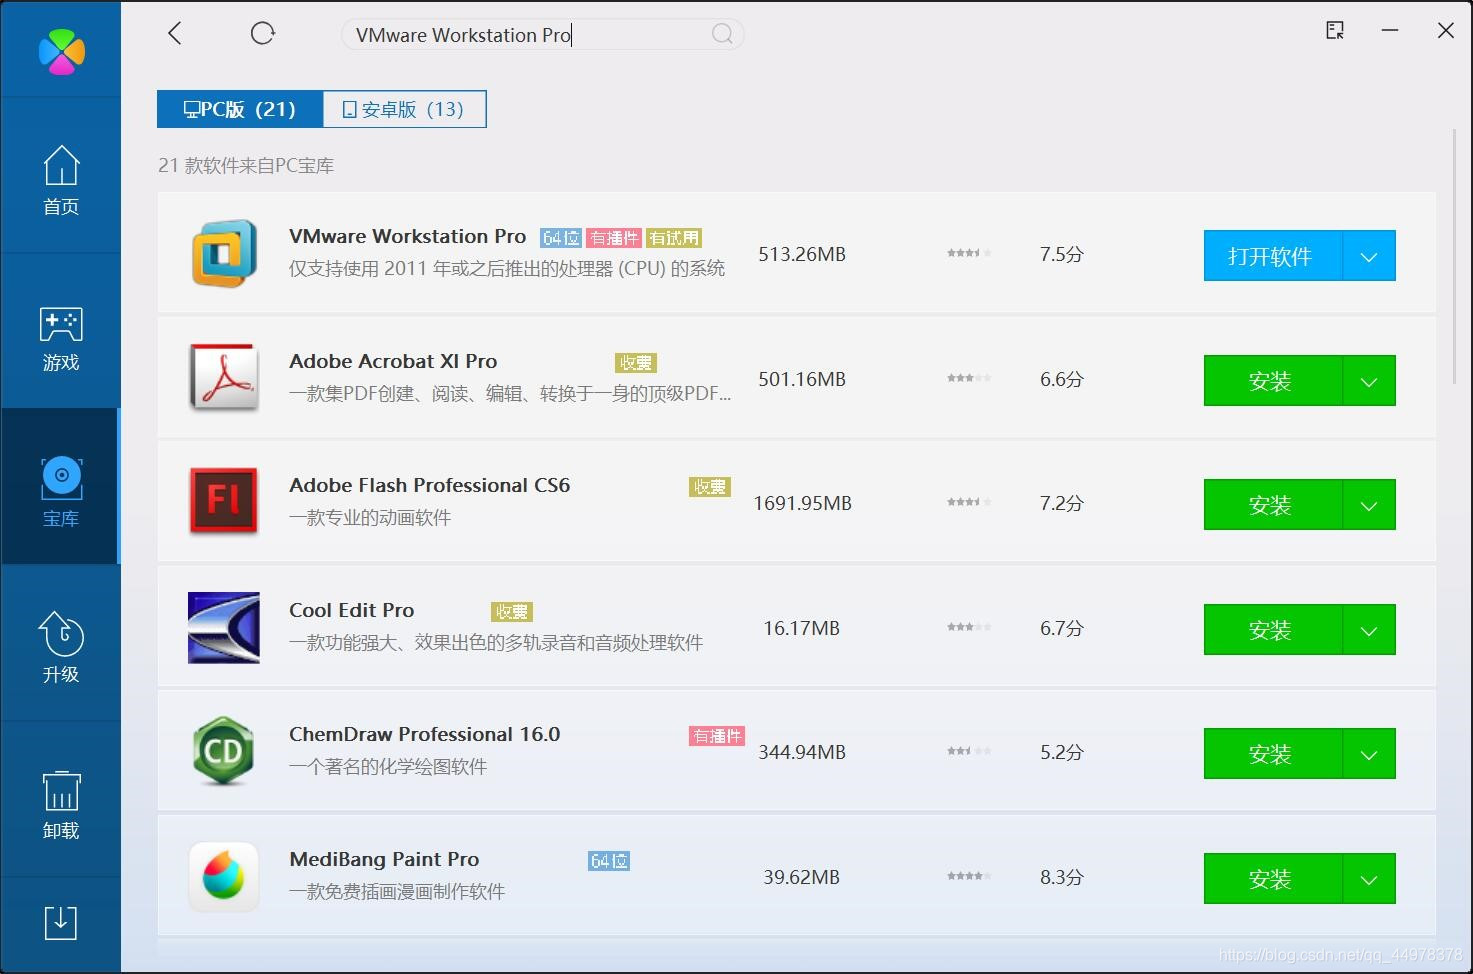This screenshot has height=974, width=1473.
Task: Click the Adobe Acrobat XI Pro icon
Action: point(224,379)
